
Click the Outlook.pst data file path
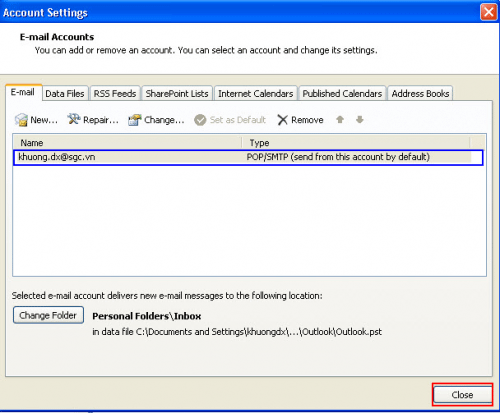pyautogui.click(x=237, y=332)
